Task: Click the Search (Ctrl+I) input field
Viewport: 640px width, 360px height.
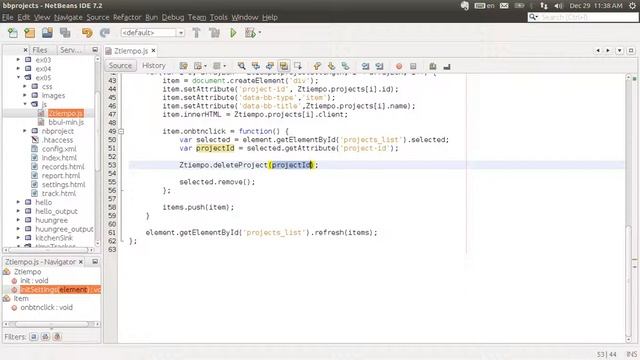Action: (x=588, y=17)
